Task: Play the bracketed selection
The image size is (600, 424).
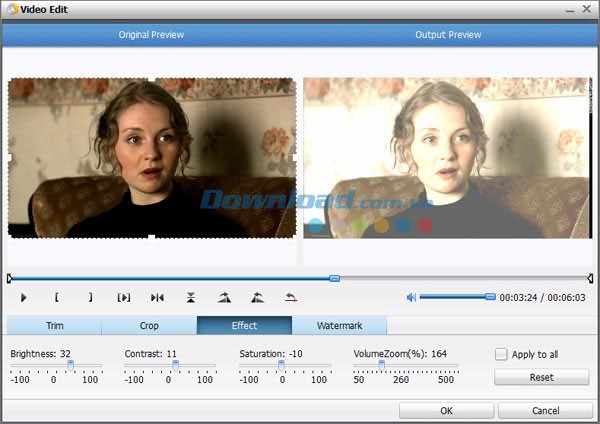Action: (124, 297)
